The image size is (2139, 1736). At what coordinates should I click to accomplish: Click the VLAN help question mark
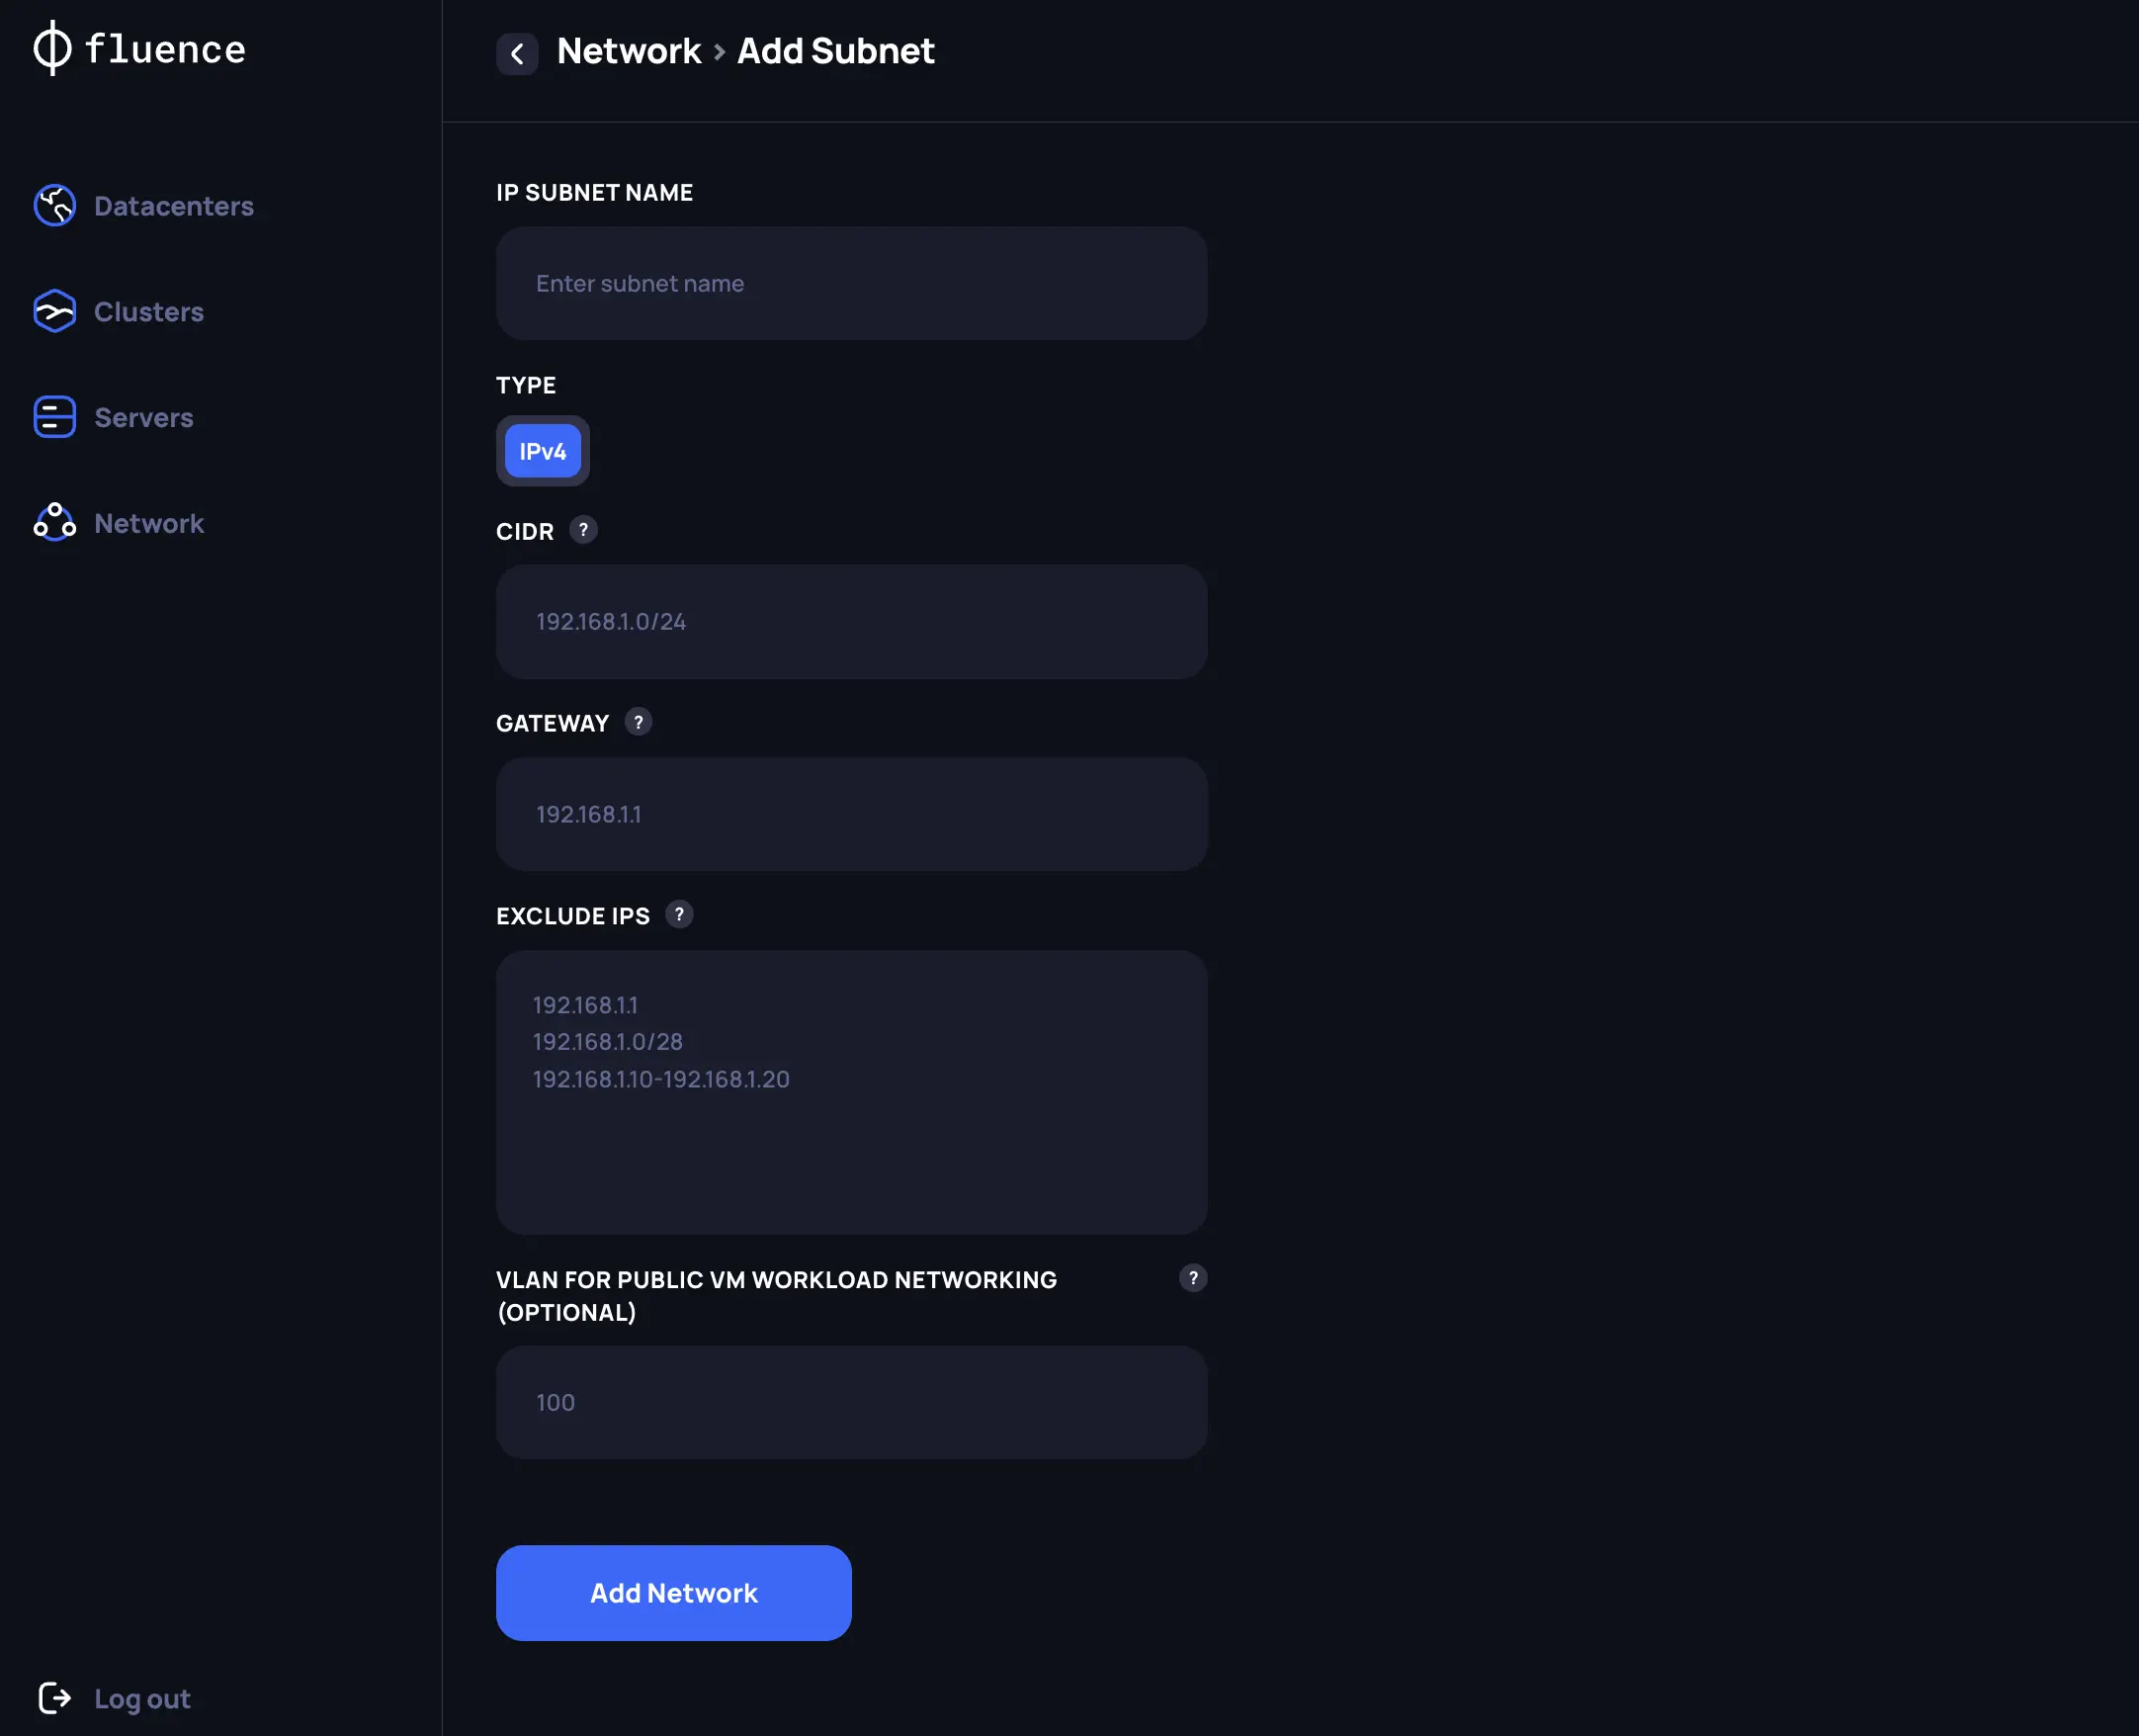(1192, 1278)
